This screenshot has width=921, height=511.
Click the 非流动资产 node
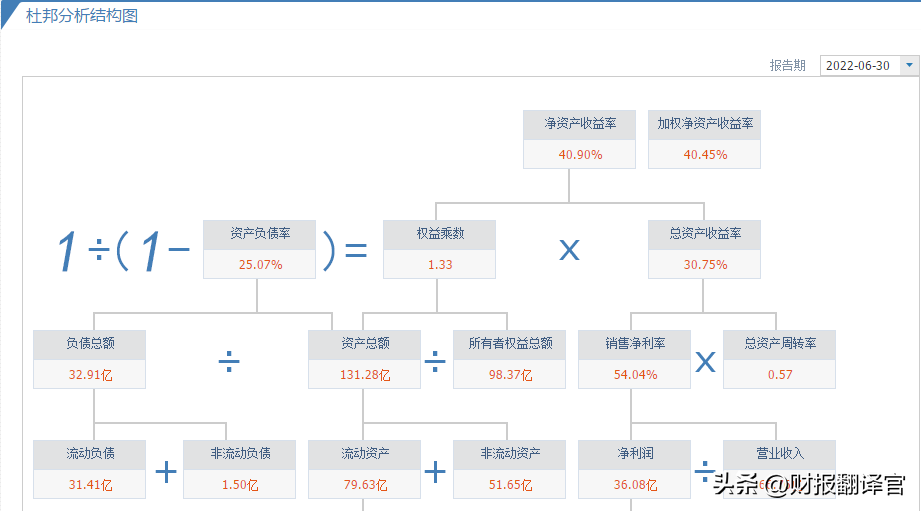tap(510, 469)
